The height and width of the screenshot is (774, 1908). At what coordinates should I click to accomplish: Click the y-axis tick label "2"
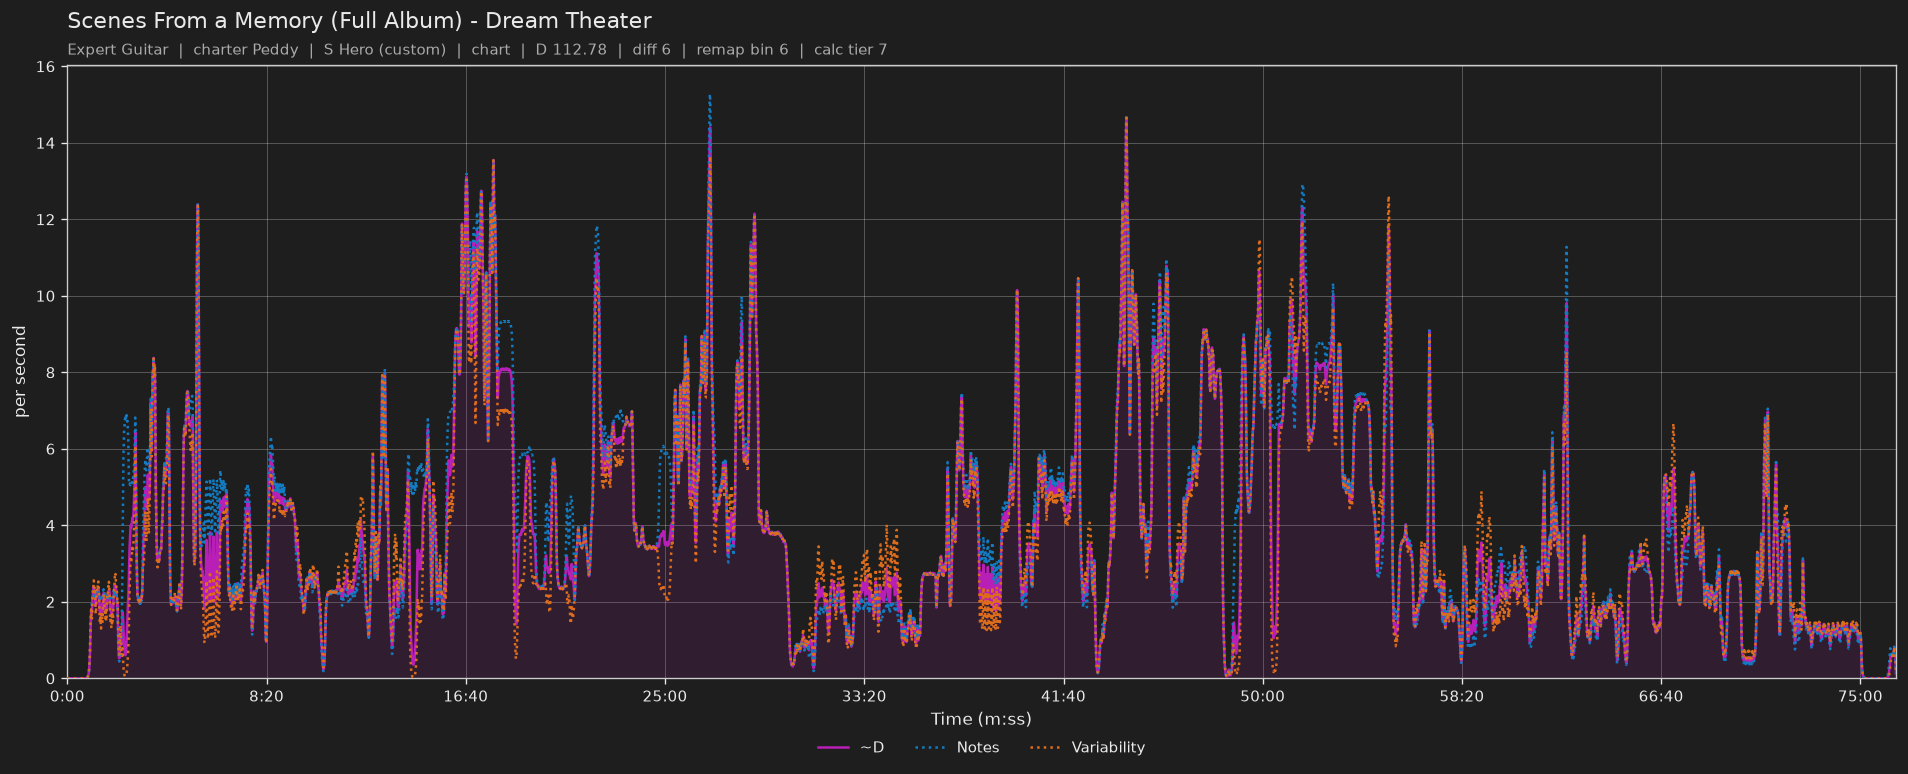(x=50, y=603)
